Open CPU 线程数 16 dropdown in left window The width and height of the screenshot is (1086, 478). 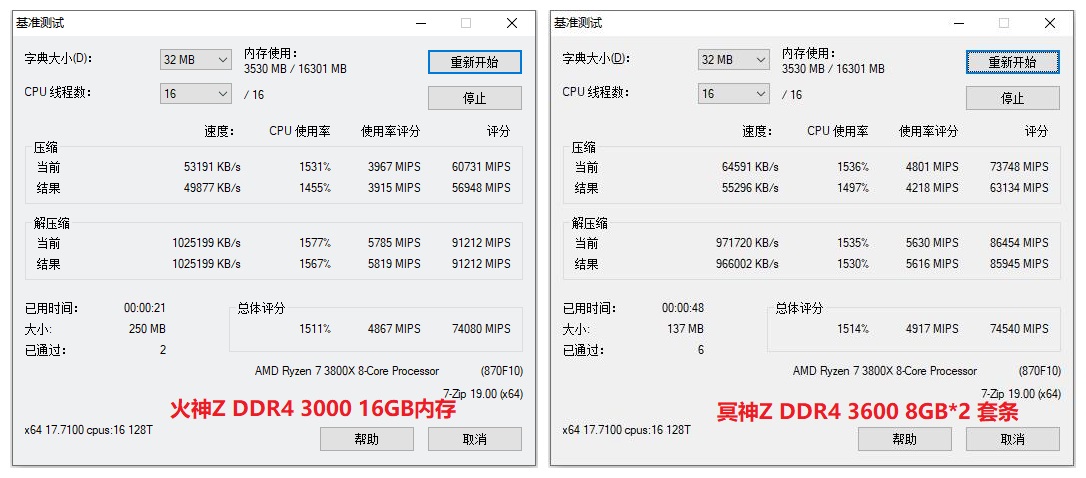pos(196,94)
